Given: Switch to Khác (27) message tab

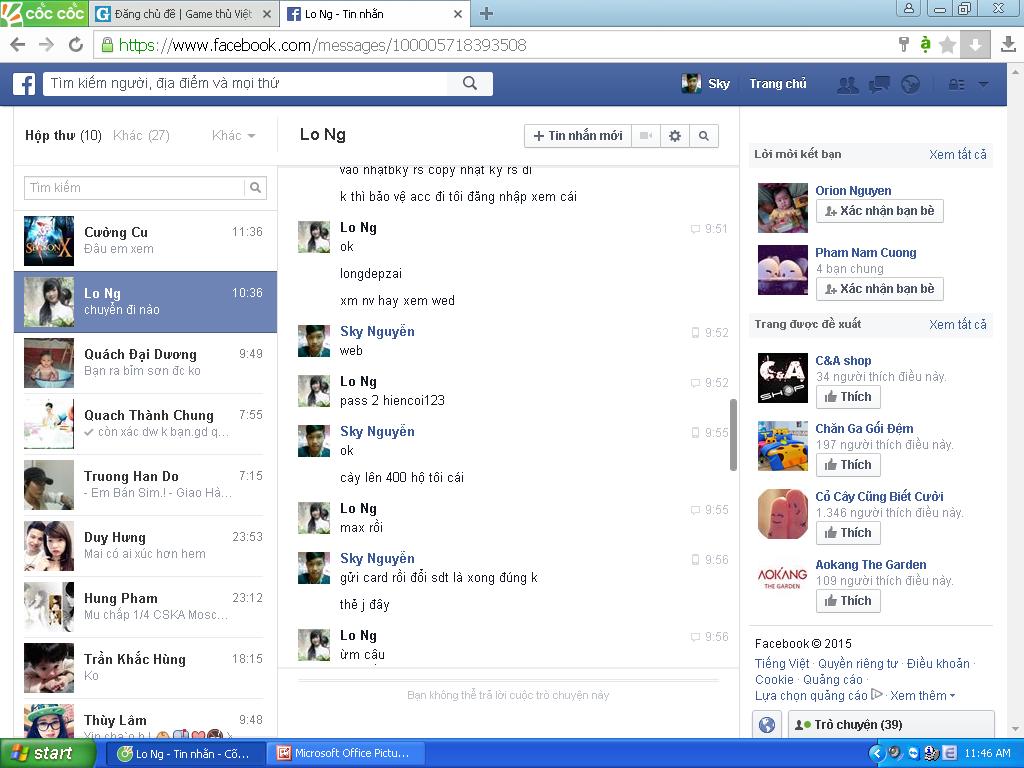Looking at the screenshot, I should pyautogui.click(x=141, y=135).
